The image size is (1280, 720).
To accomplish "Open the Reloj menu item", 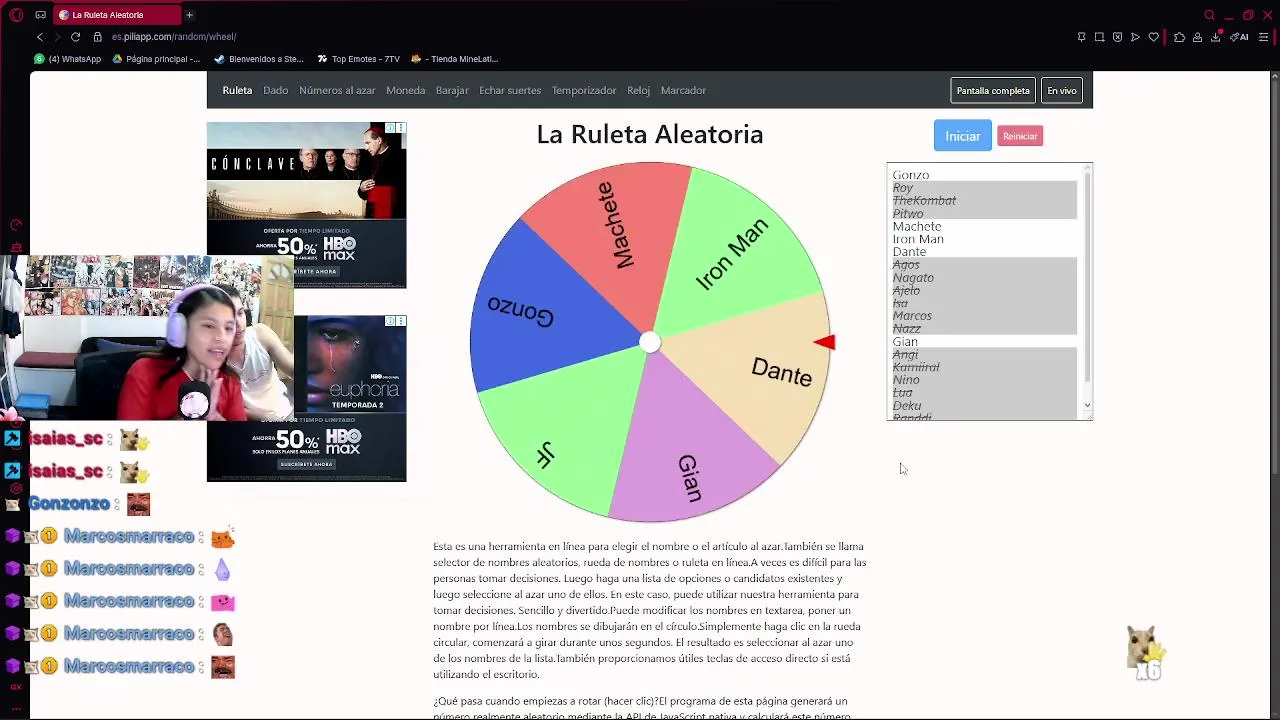I will tap(638, 90).
